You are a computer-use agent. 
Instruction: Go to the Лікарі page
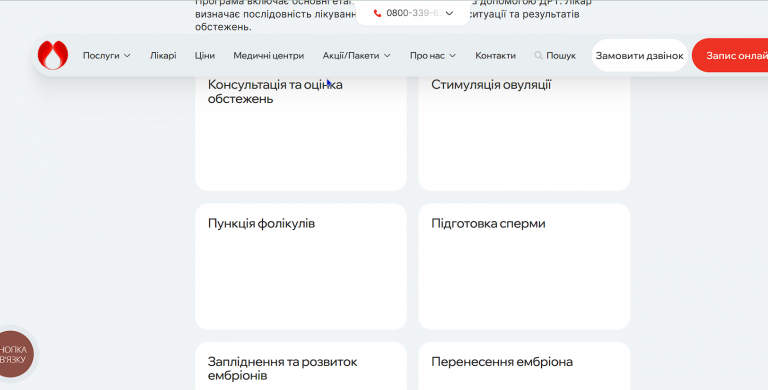(163, 55)
